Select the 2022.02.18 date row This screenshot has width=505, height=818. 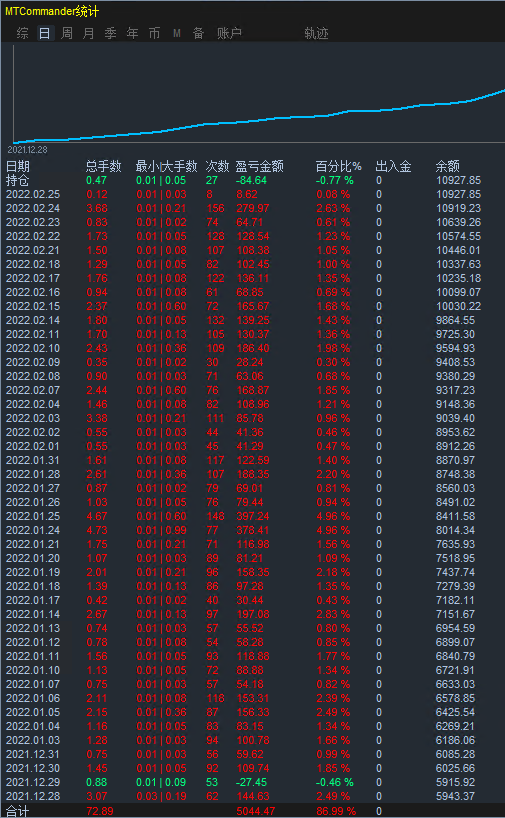[33, 264]
